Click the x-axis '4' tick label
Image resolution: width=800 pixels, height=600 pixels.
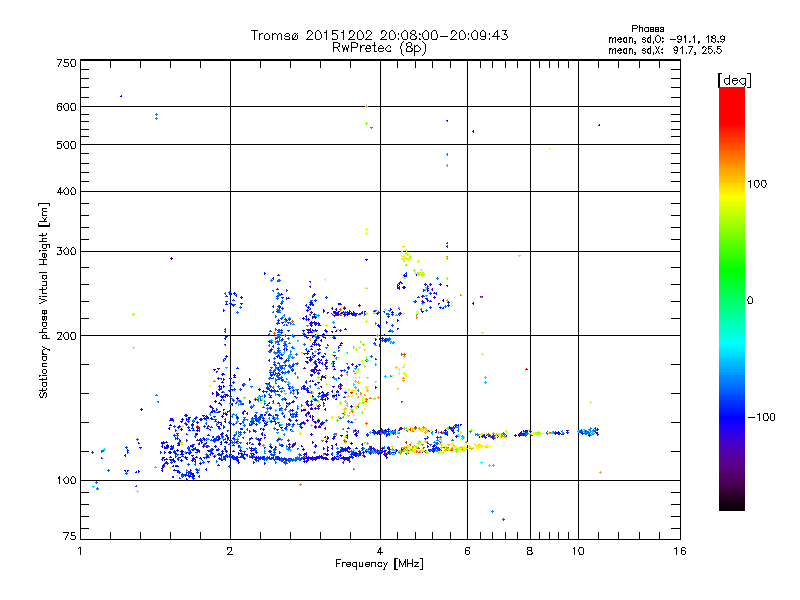pyautogui.click(x=380, y=552)
